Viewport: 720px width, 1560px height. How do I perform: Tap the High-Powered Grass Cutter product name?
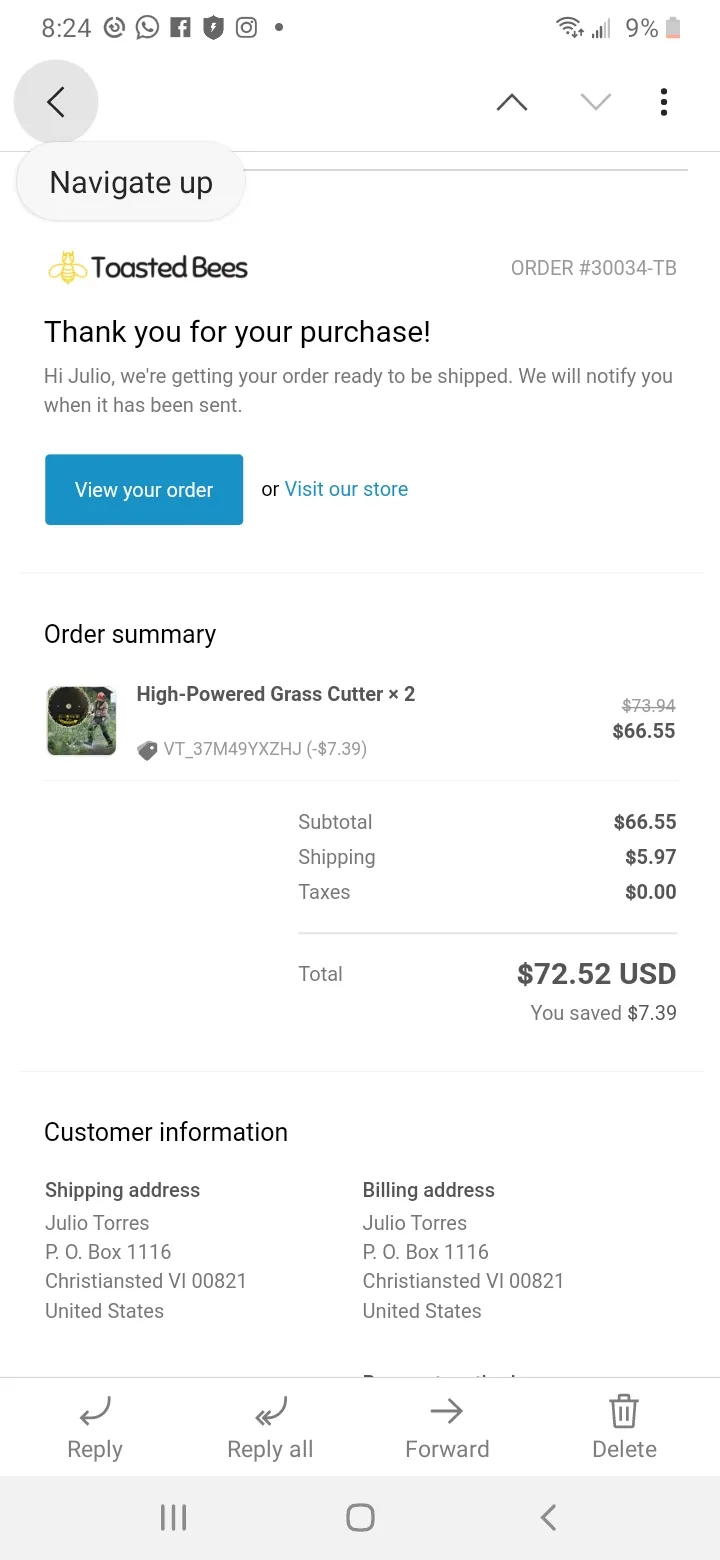click(x=275, y=694)
